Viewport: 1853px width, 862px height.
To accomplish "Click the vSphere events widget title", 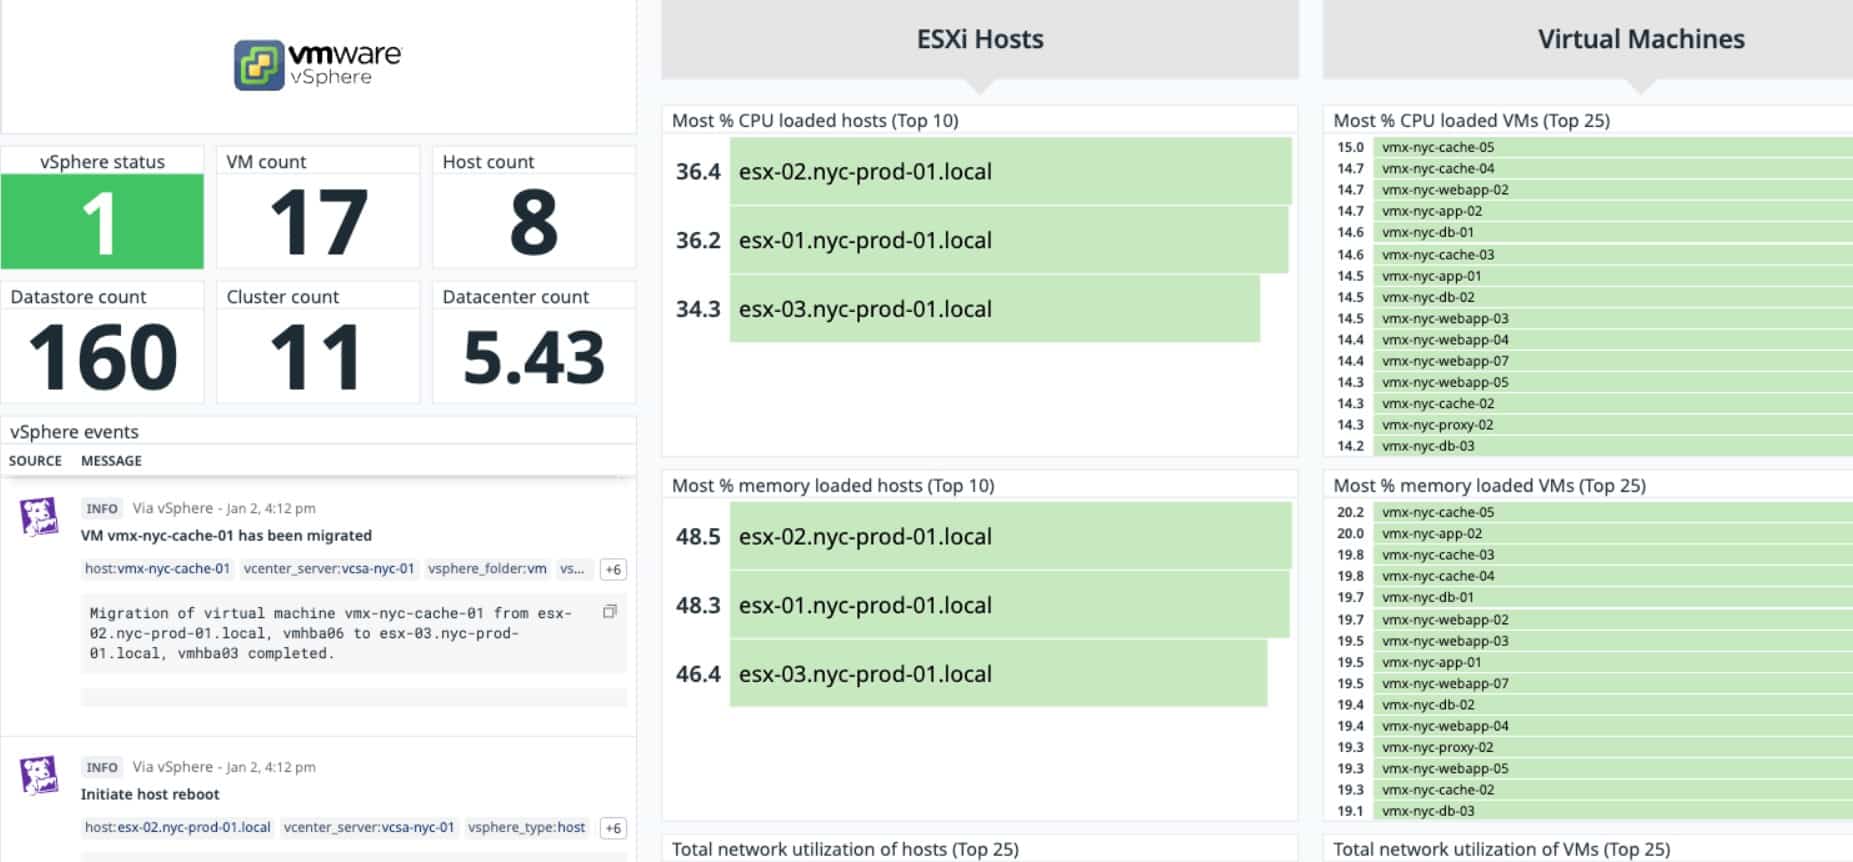I will tap(74, 431).
